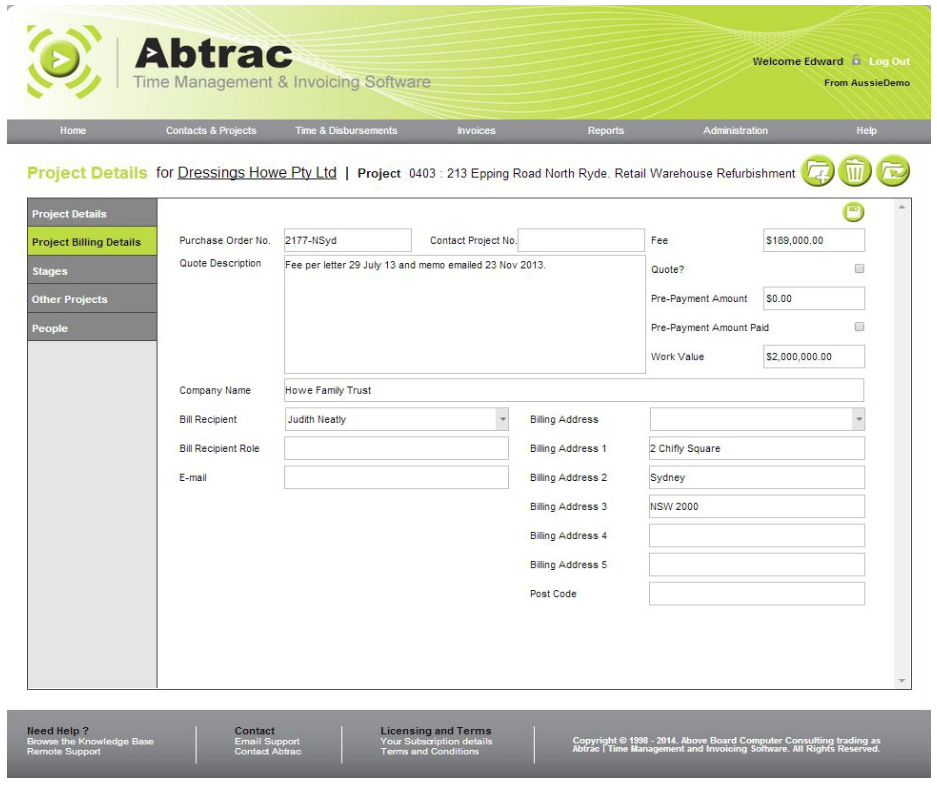The width and height of the screenshot is (937, 785).
Task: Switch to the Stages side tab
Action: 92,271
